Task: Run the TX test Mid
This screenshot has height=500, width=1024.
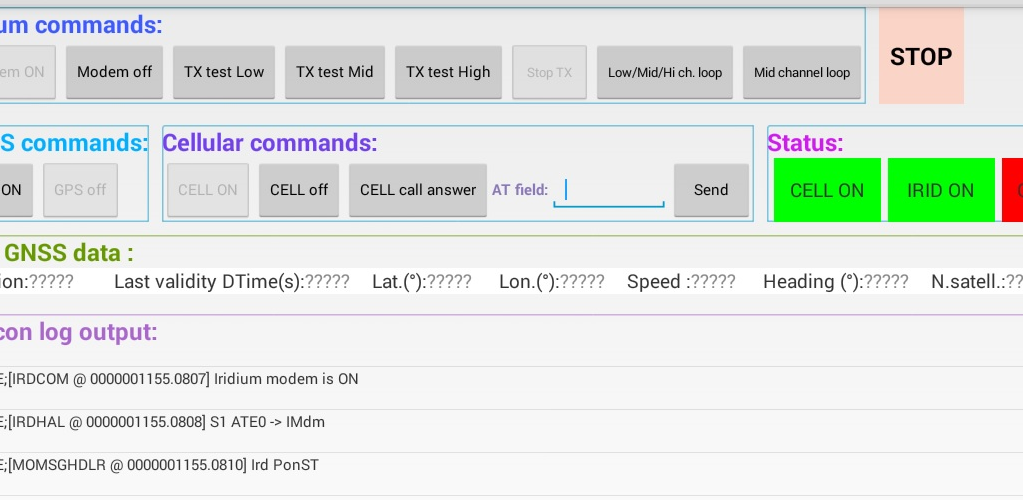Action: (334, 72)
